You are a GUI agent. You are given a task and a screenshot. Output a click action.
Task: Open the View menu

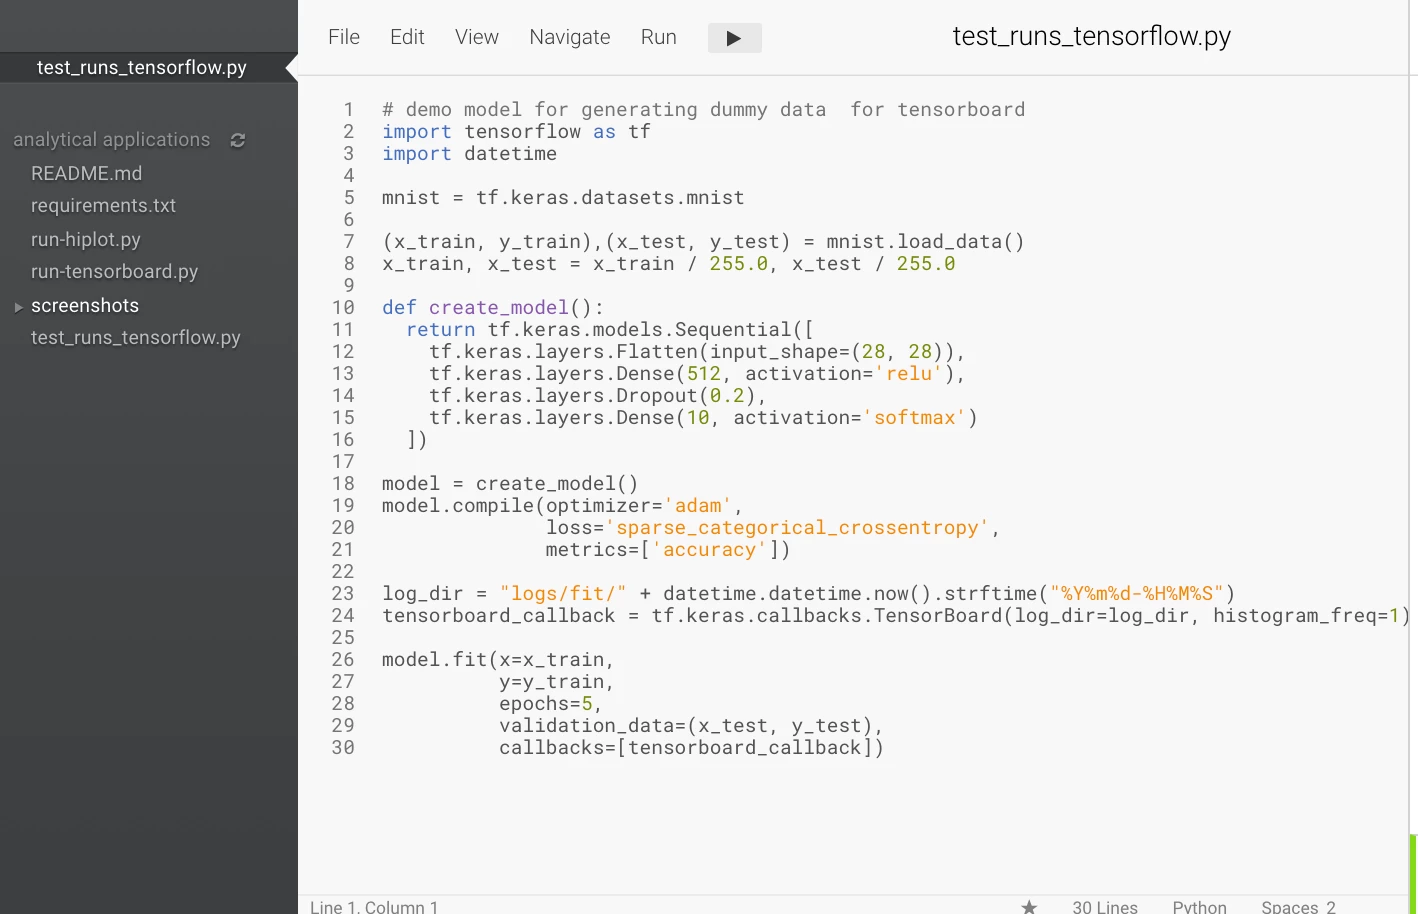click(477, 37)
